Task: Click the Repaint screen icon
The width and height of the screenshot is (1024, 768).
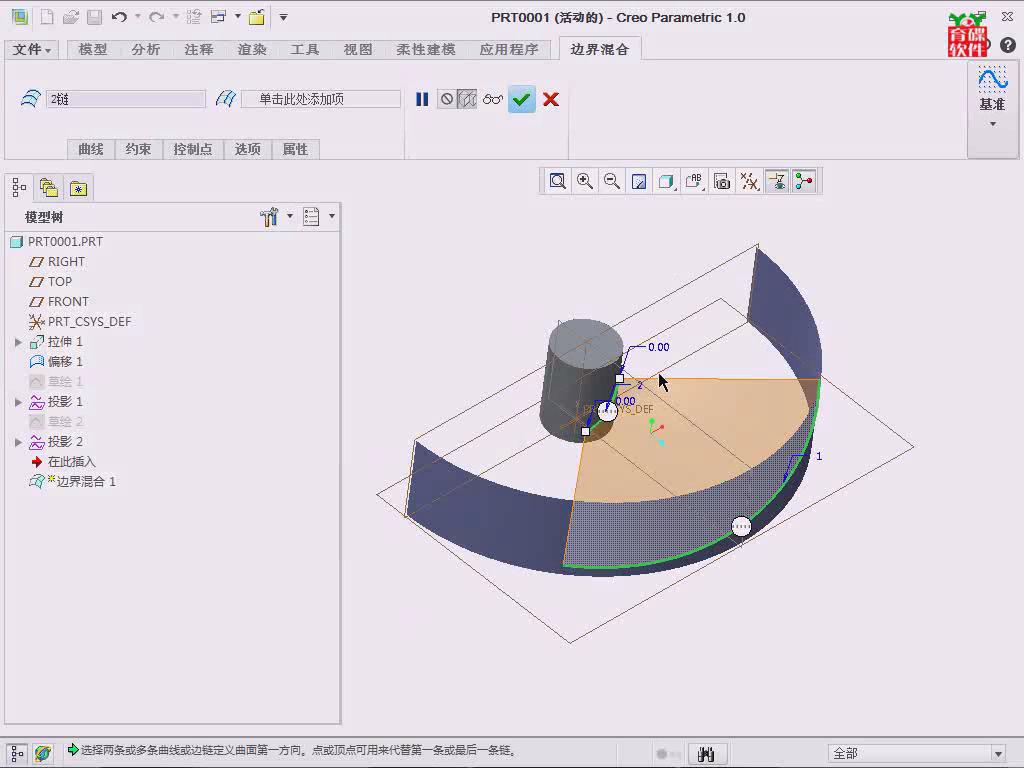Action: tap(639, 181)
